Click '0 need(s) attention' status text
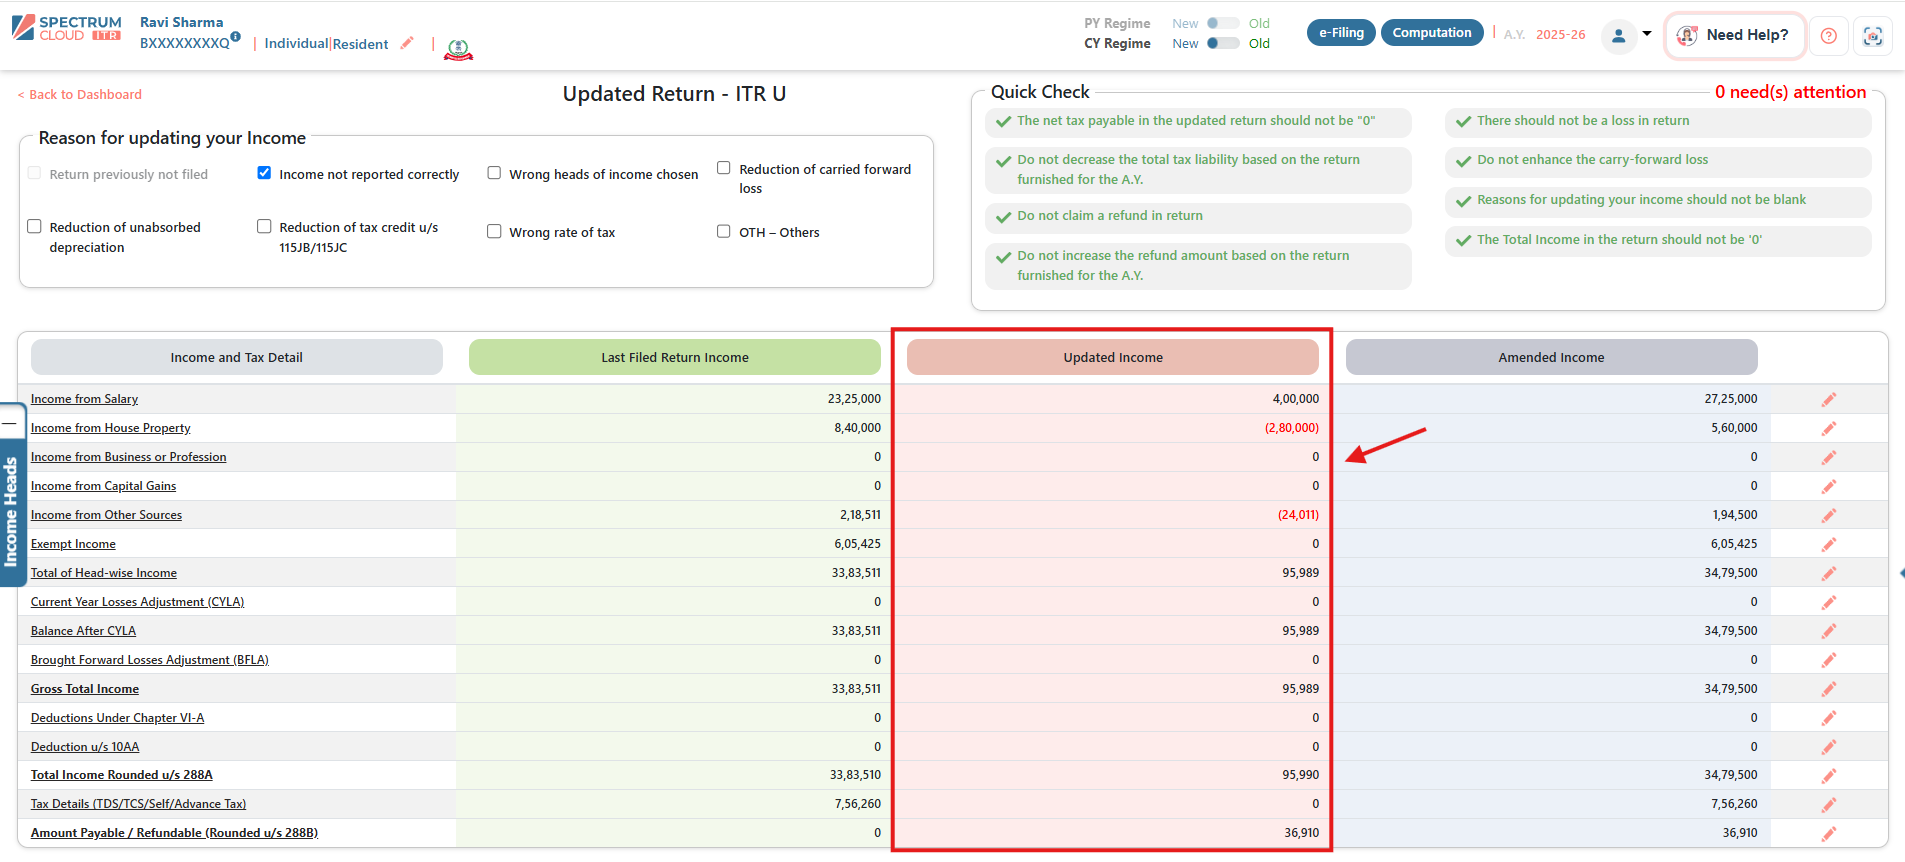This screenshot has height=862, width=1905. tap(1790, 92)
